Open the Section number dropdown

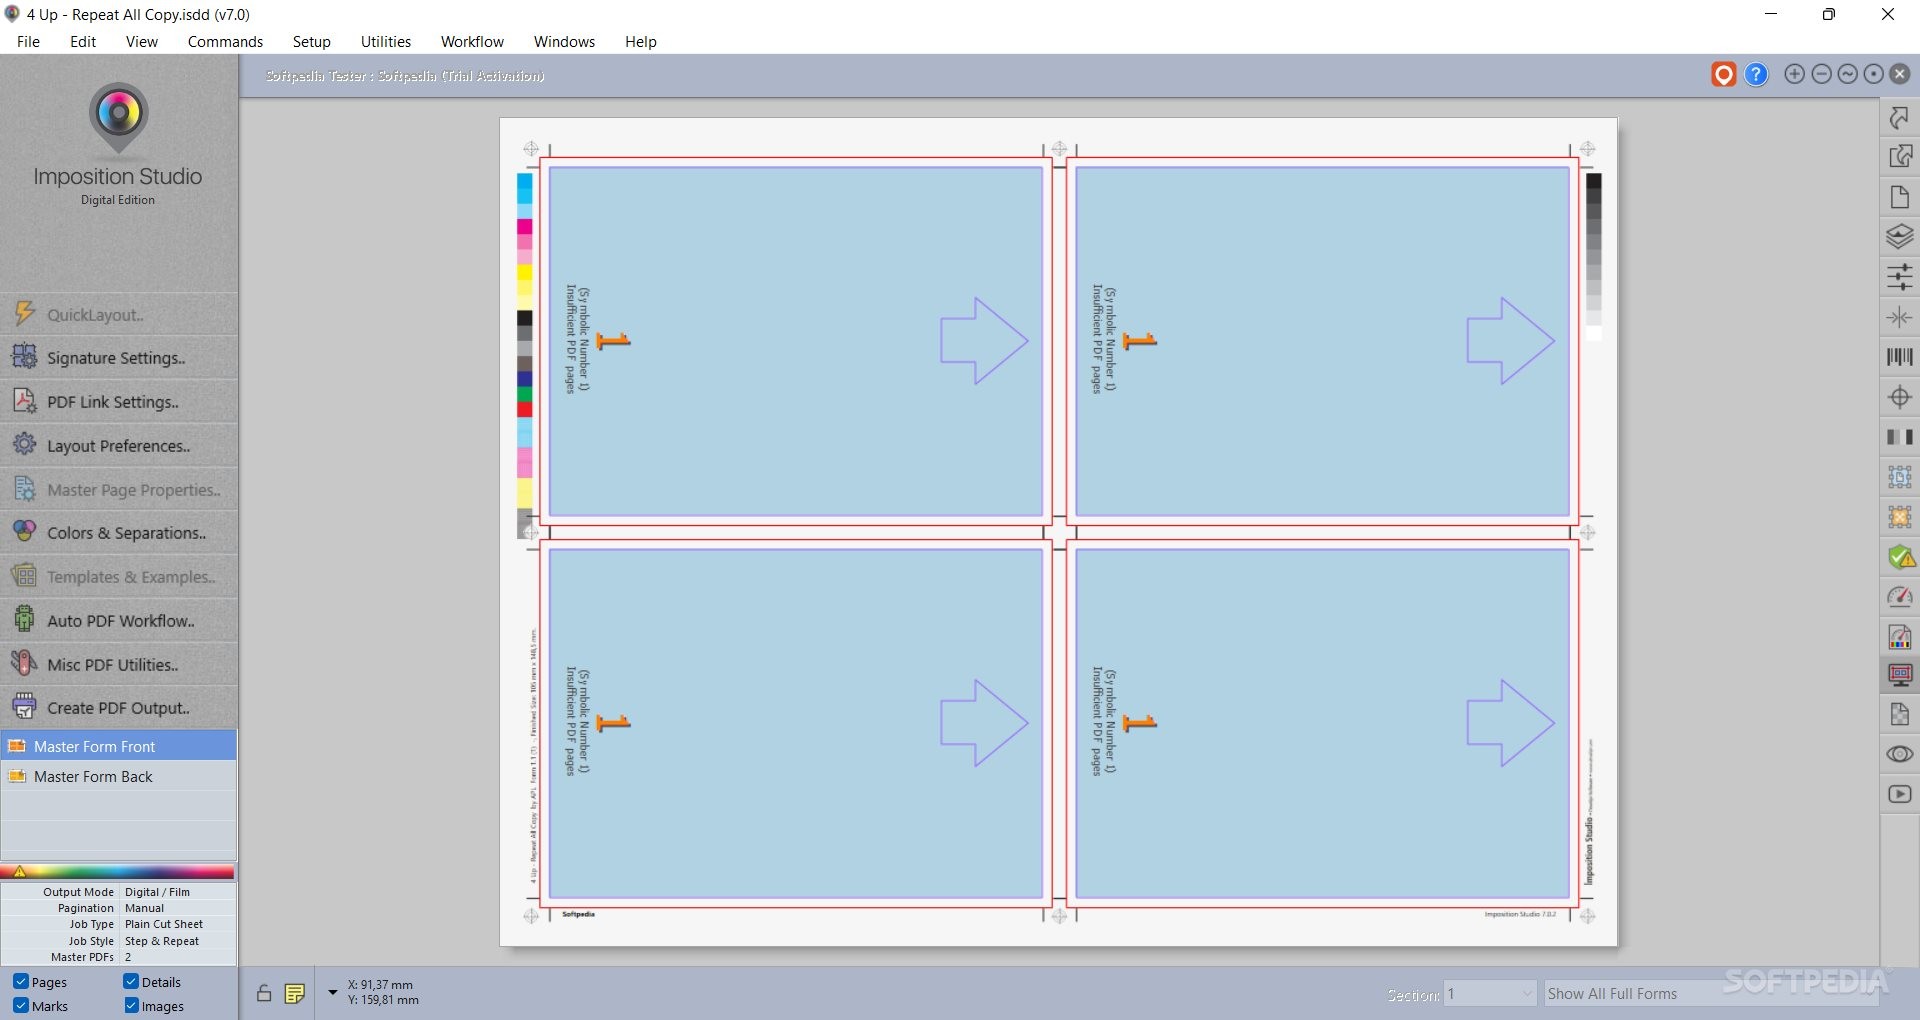coord(1489,993)
